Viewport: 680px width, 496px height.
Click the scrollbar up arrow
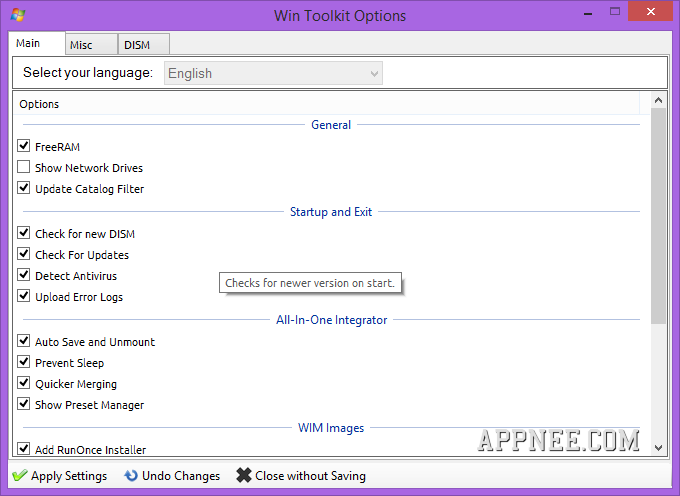click(x=658, y=100)
